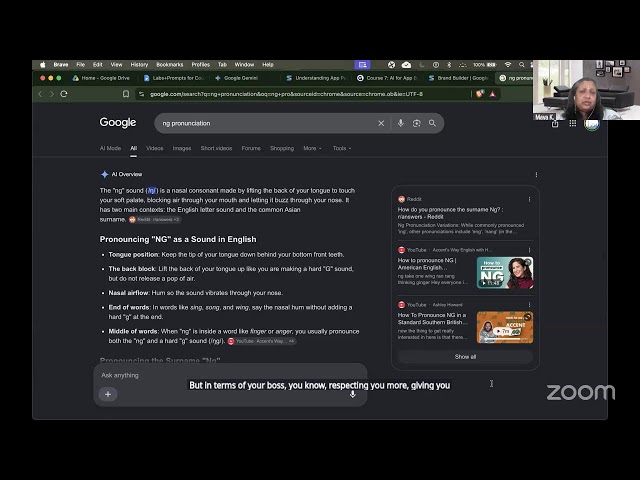
Task: Open three-dot menu for Accent's Way video
Action: click(529, 250)
